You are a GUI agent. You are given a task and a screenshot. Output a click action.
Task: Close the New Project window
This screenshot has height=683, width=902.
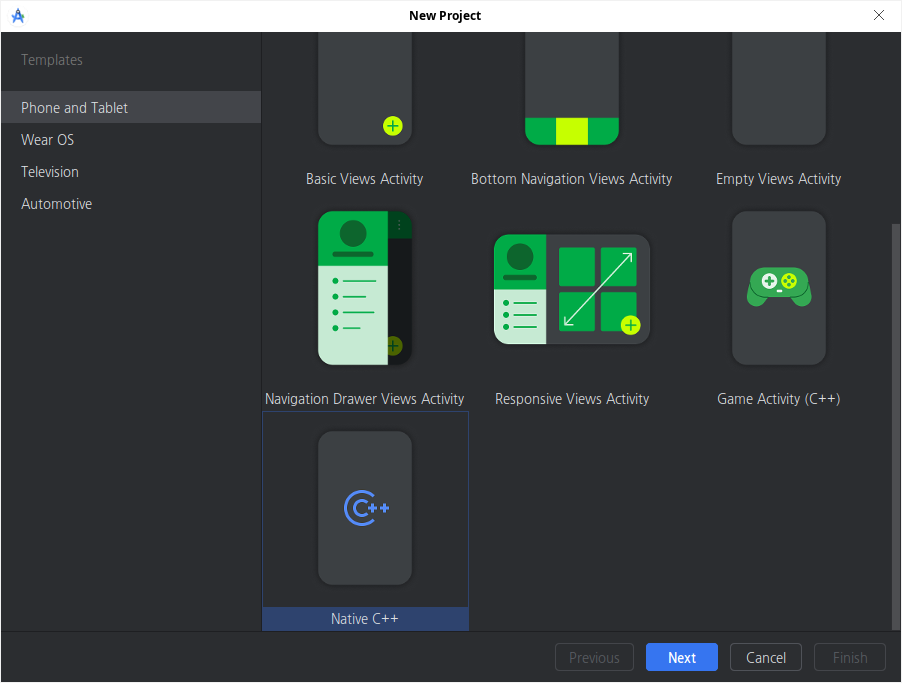point(878,16)
